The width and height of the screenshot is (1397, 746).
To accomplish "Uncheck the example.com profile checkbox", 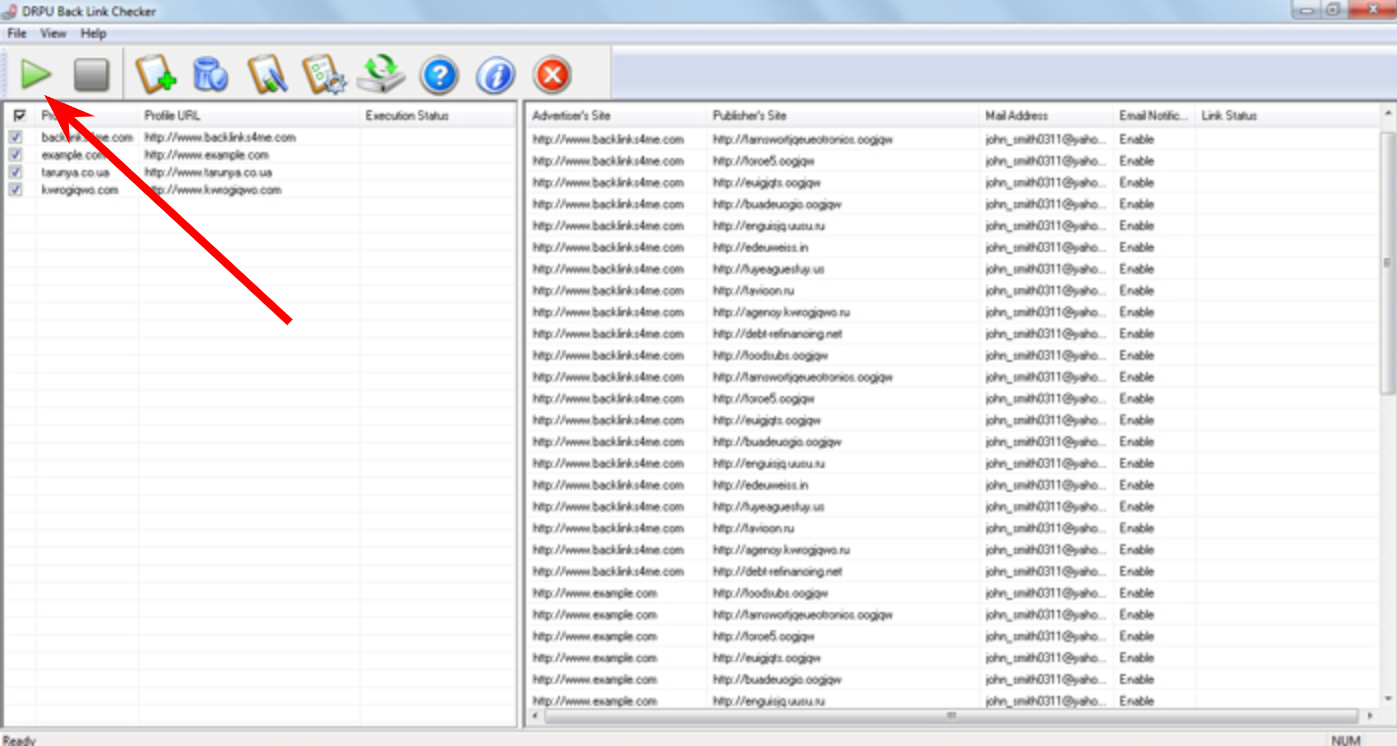I will [16, 155].
